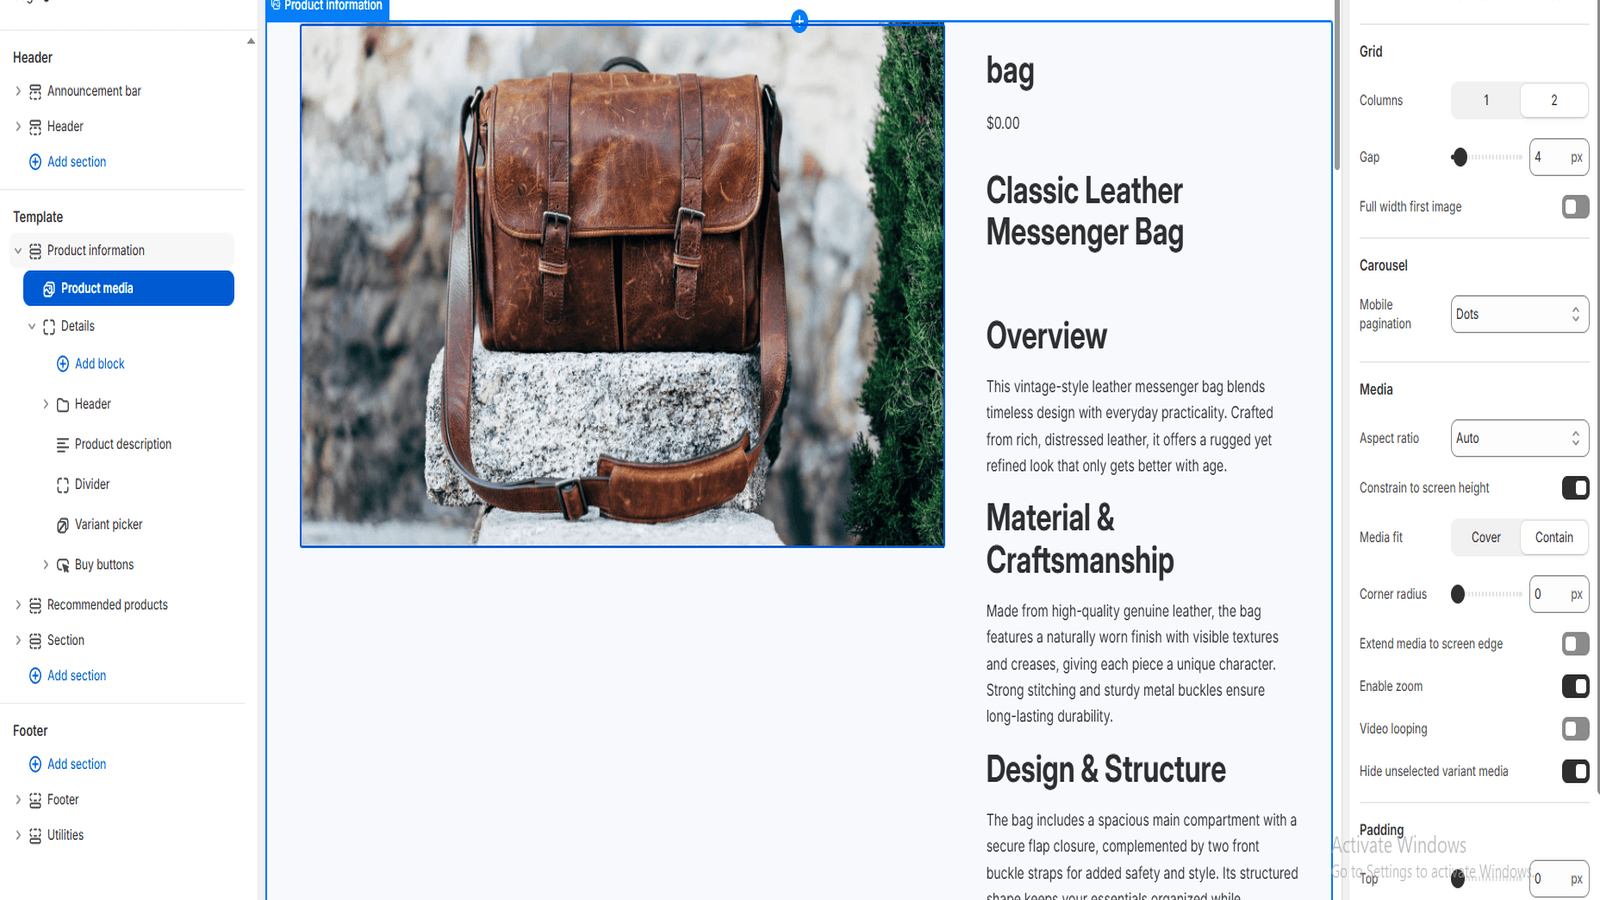Open the Mobile pagination dropdown
The height and width of the screenshot is (900, 1600).
point(1519,313)
